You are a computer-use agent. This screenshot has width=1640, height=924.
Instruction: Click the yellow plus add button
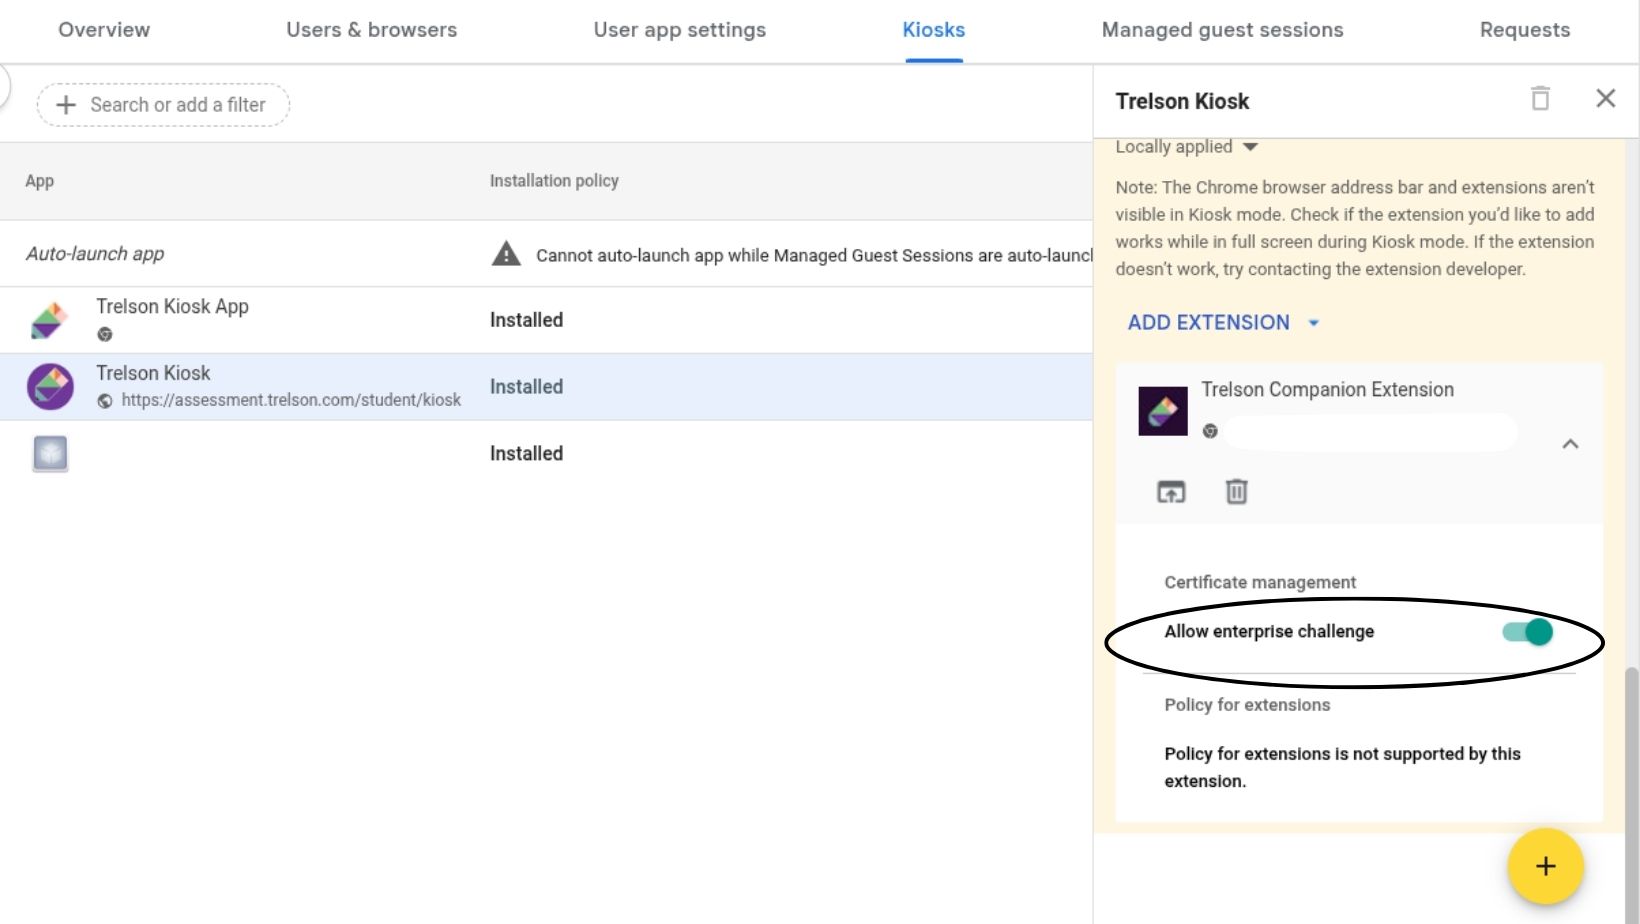point(1546,867)
